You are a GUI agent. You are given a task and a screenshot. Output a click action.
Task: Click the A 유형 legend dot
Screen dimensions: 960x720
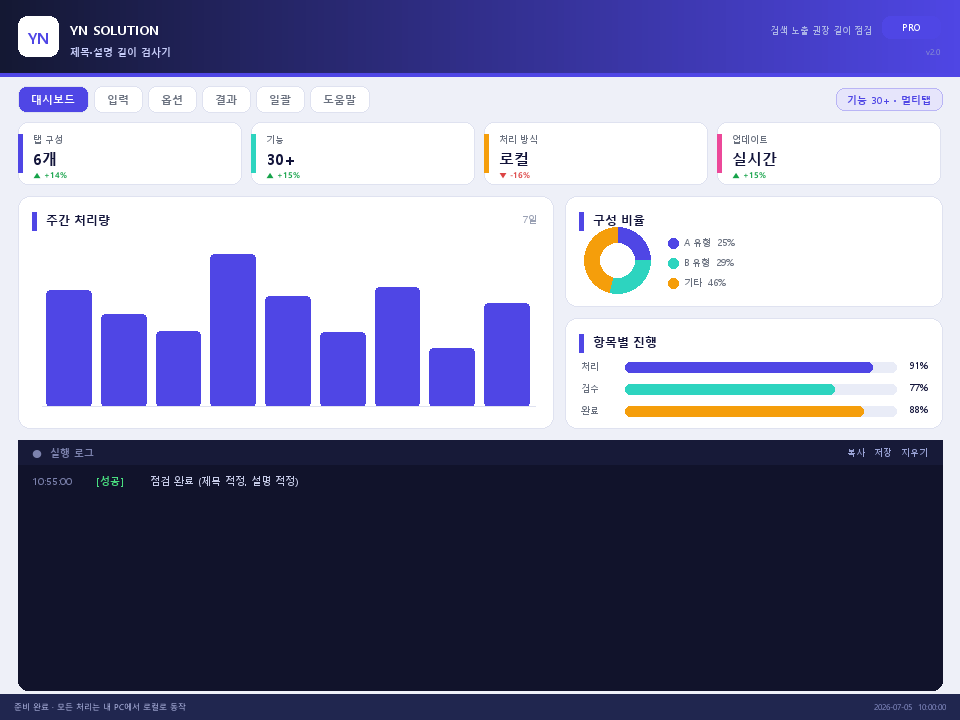[x=673, y=243]
